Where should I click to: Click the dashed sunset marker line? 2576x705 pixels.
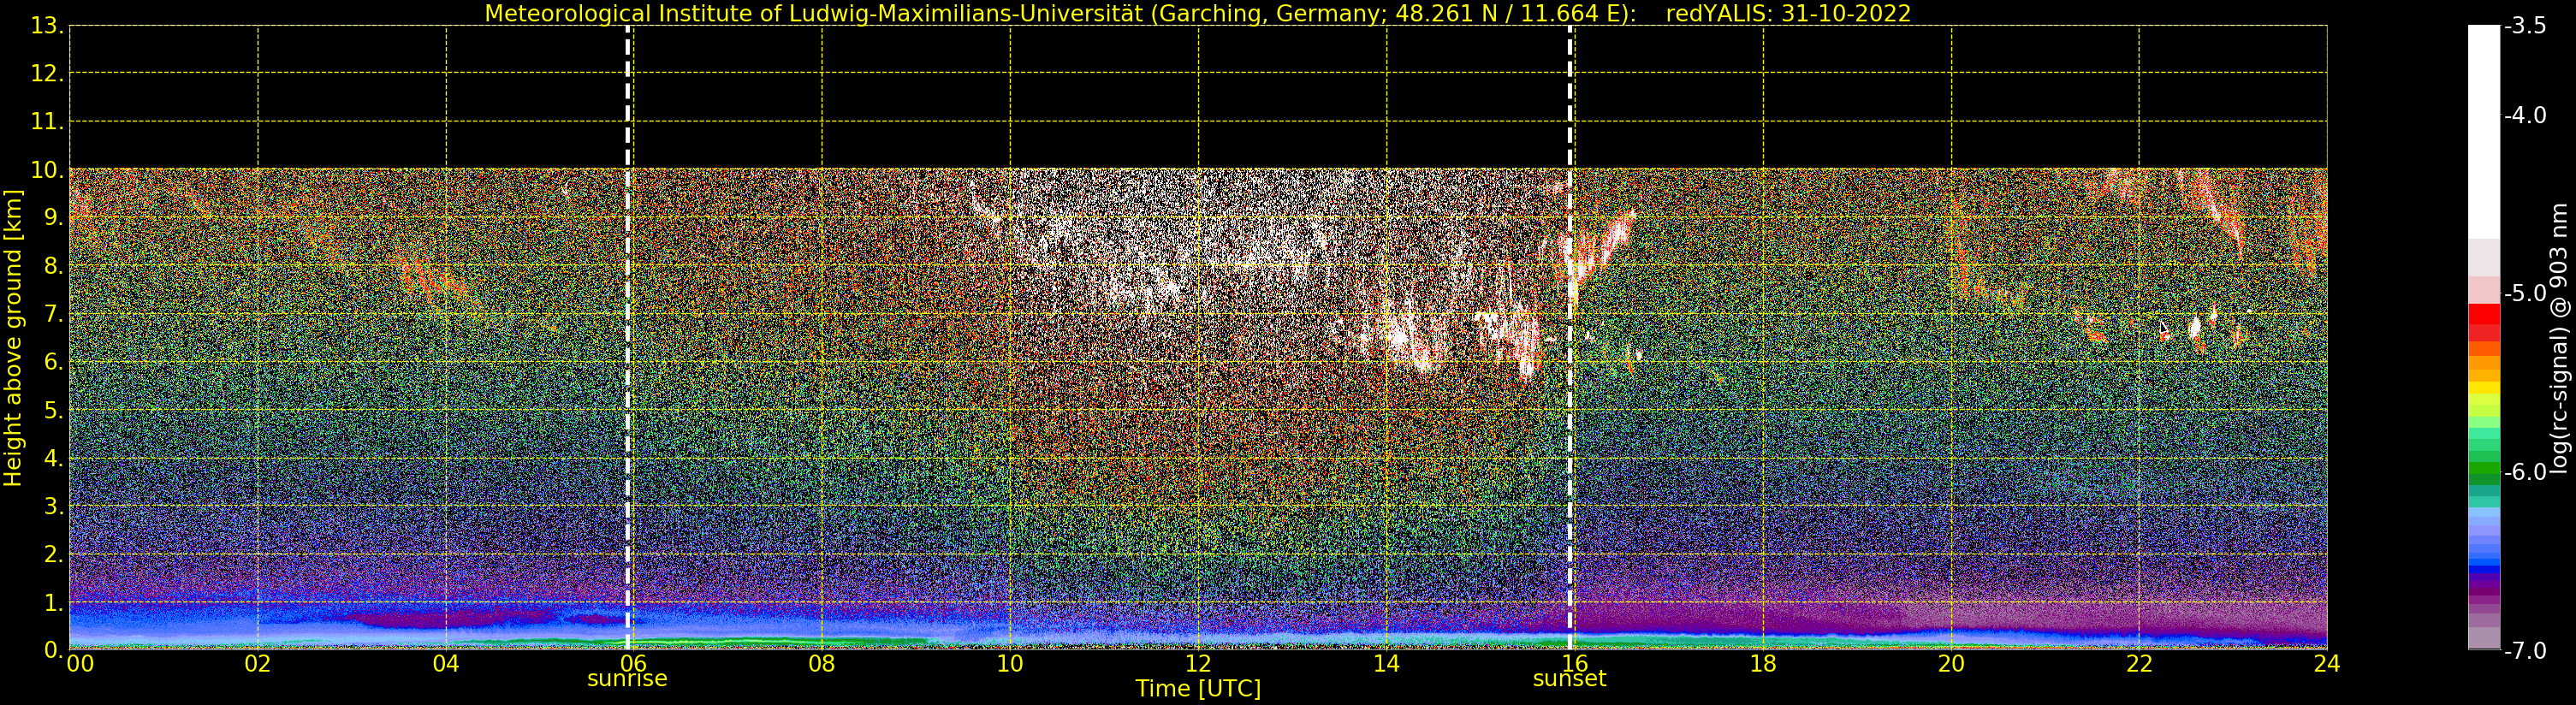pos(1570,338)
